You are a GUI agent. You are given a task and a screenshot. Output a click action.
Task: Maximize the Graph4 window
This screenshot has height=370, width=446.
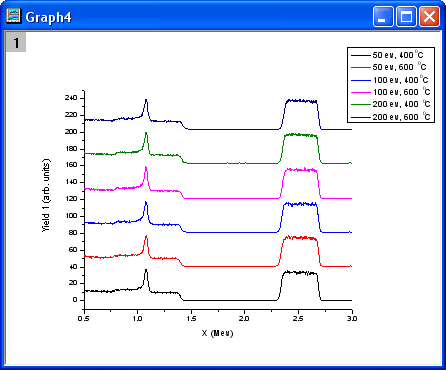pos(406,16)
